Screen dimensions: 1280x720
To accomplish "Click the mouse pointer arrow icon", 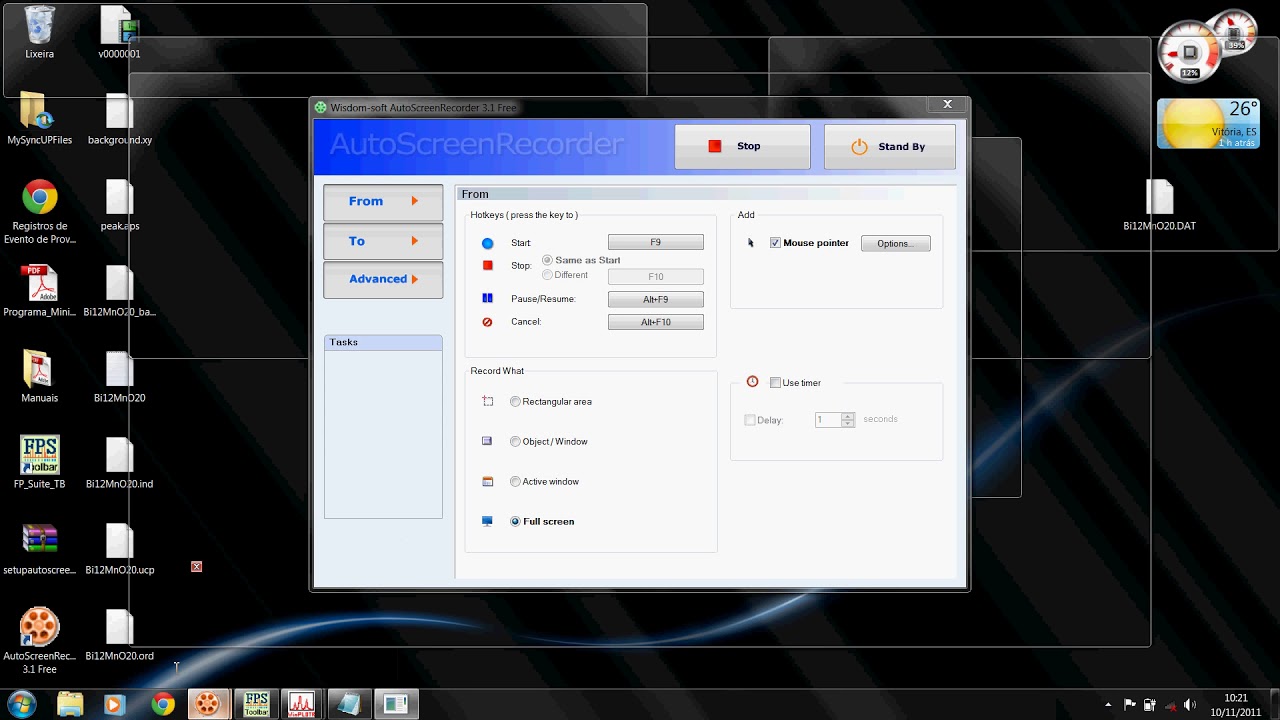I will (751, 243).
